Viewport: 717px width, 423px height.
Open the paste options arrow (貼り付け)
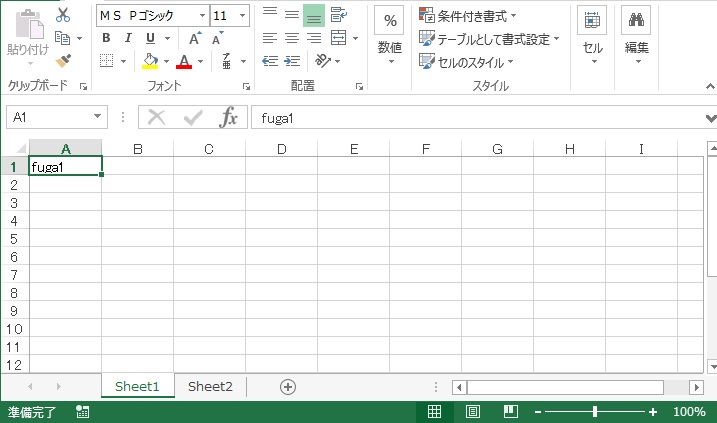point(30,64)
